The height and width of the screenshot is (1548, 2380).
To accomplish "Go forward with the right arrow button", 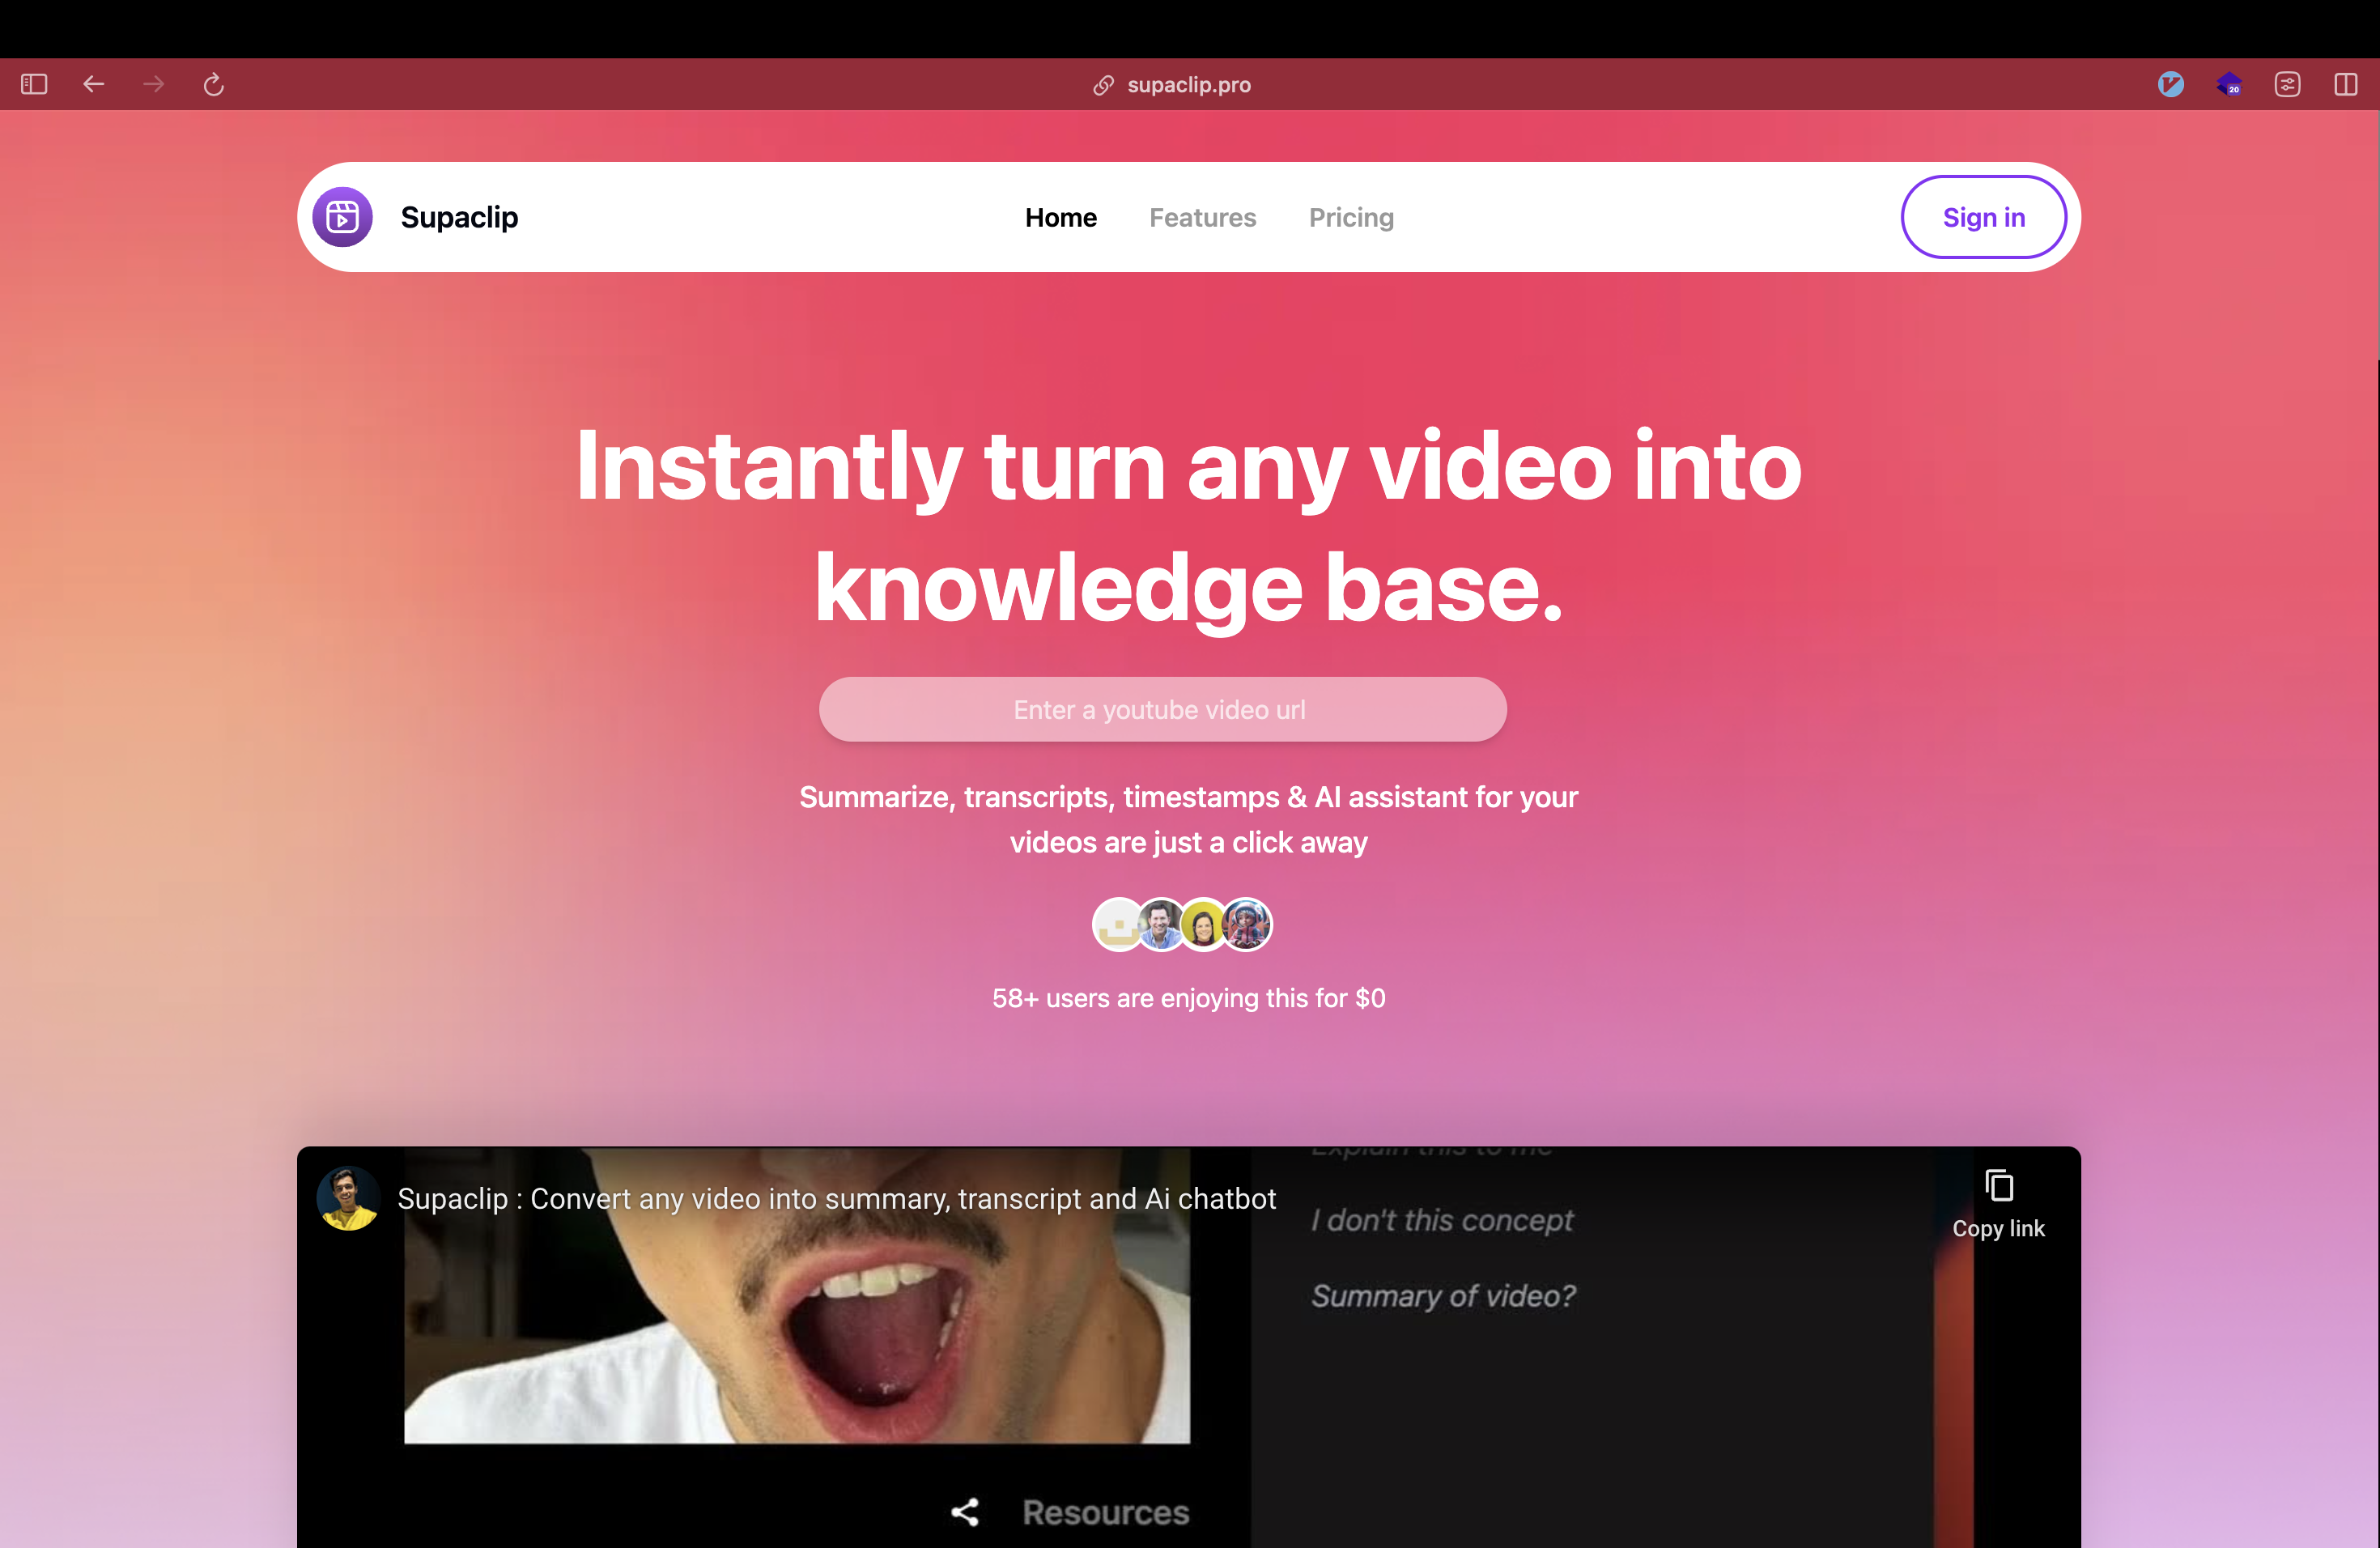I will pyautogui.click(x=154, y=84).
